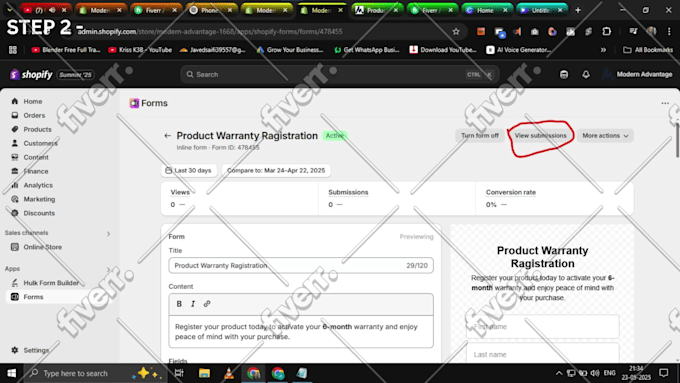The image size is (680, 383).
Task: Go to Products section
Action: [x=37, y=129]
